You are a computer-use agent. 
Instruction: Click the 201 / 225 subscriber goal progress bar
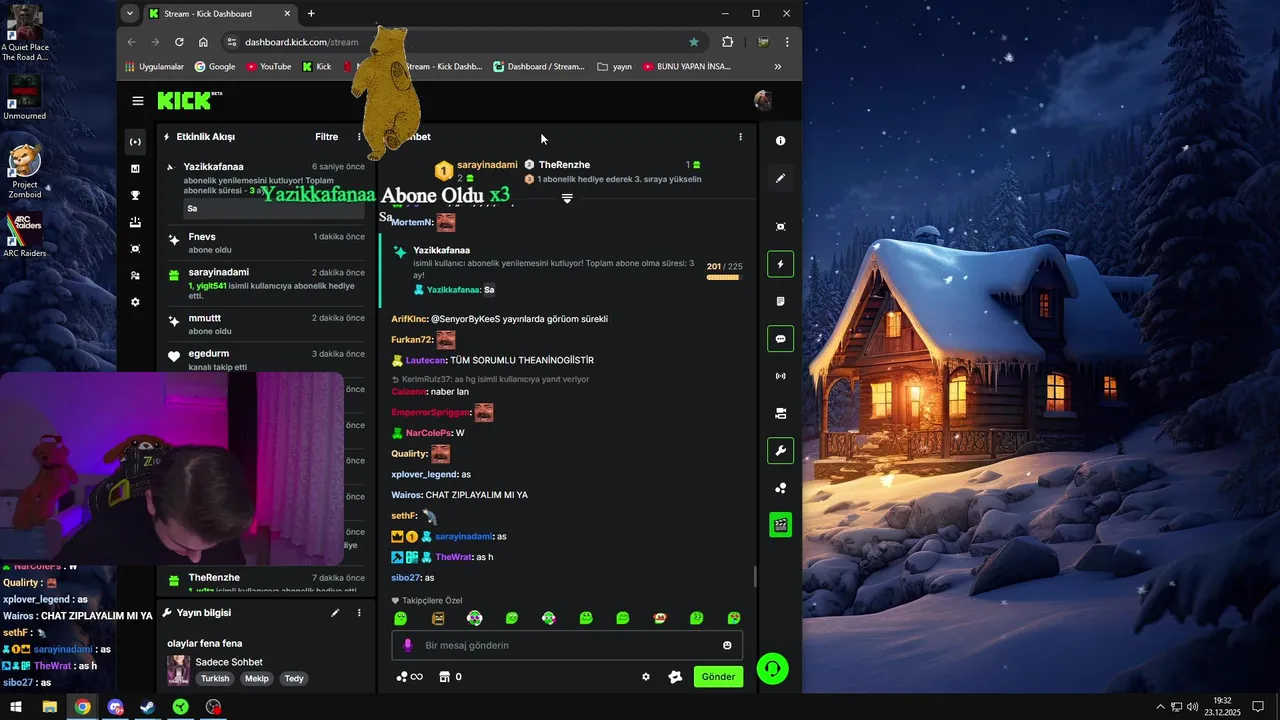[x=724, y=277]
